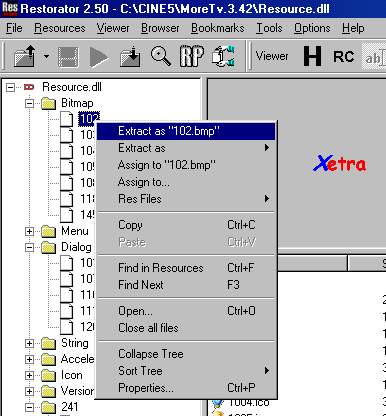Choose Assign to "102.bmp"

click(x=186, y=165)
